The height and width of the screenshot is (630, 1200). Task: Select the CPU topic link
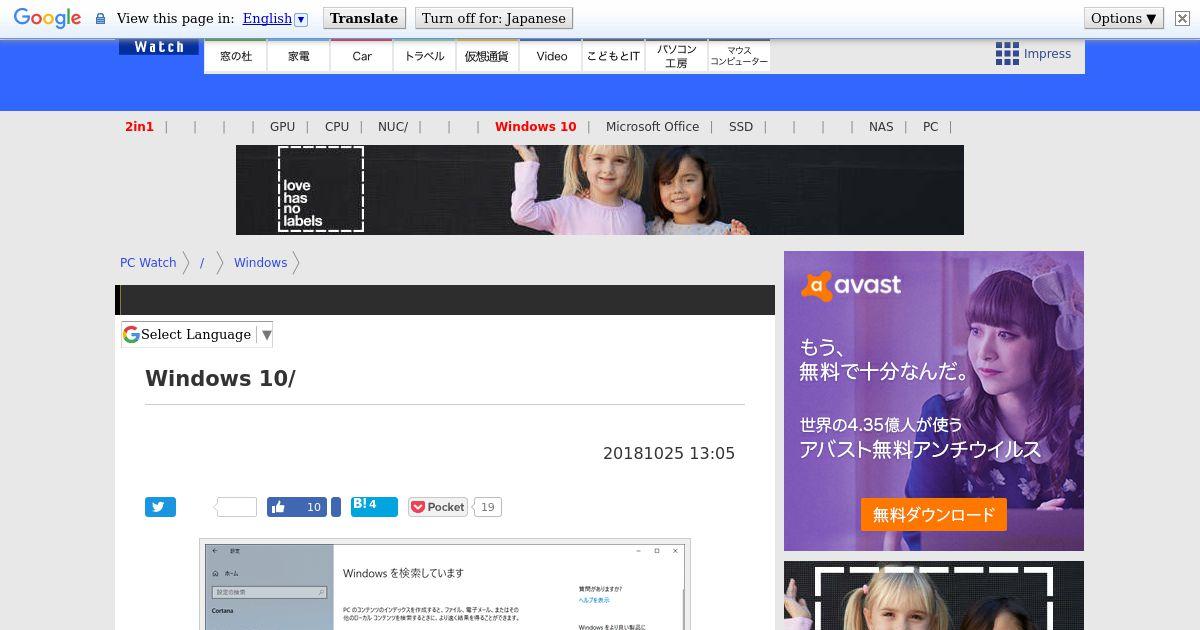coord(337,127)
